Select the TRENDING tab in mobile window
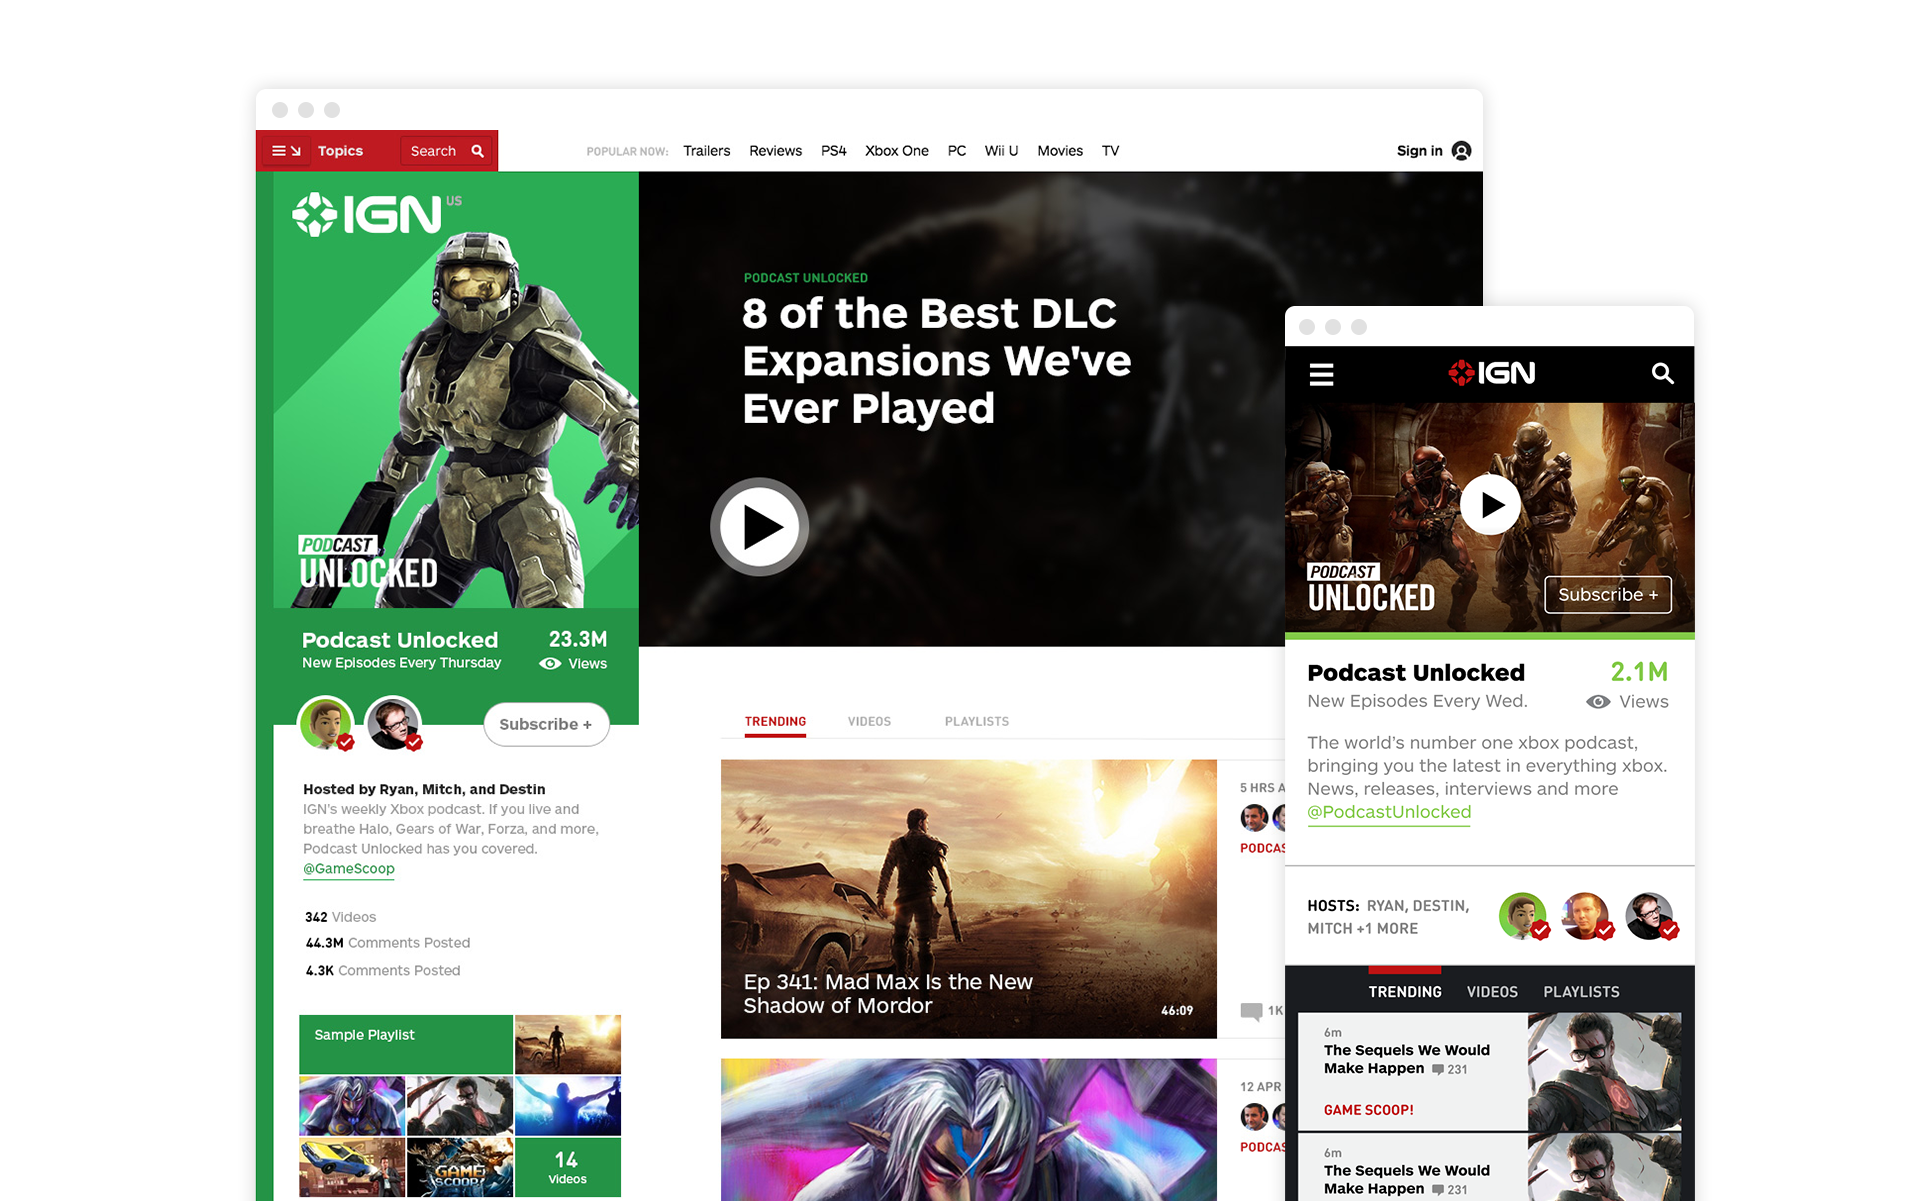The height and width of the screenshot is (1201, 1927). coord(1404,992)
